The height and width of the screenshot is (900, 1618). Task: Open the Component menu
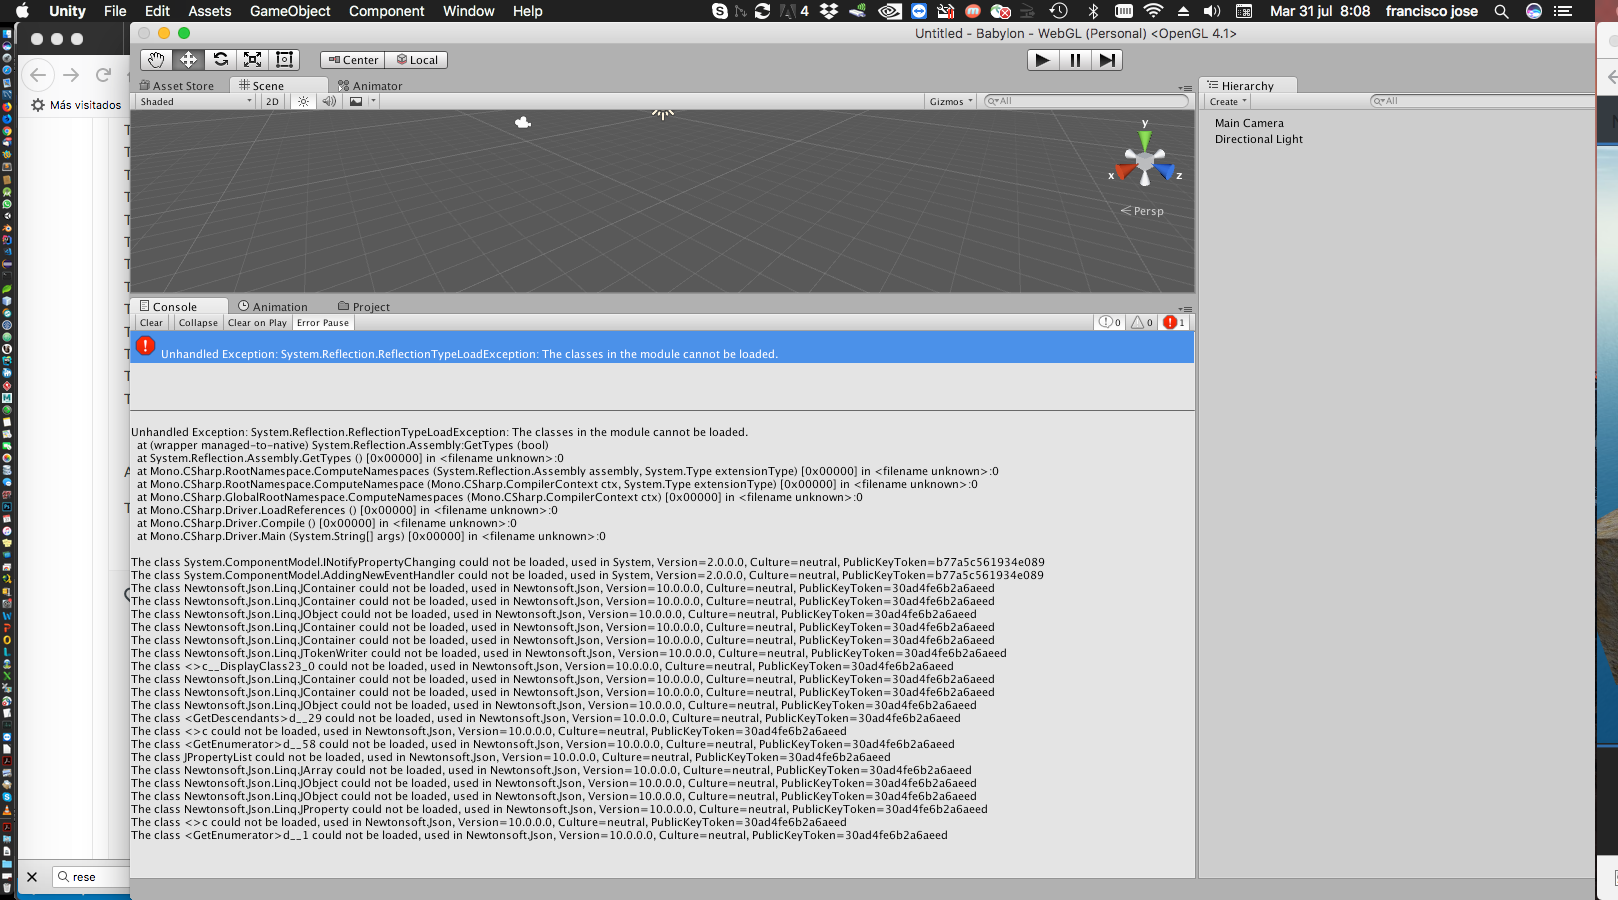click(x=387, y=11)
